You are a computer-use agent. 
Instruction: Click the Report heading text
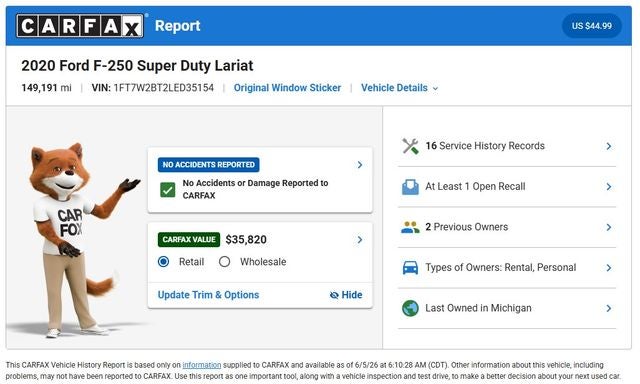pos(178,26)
